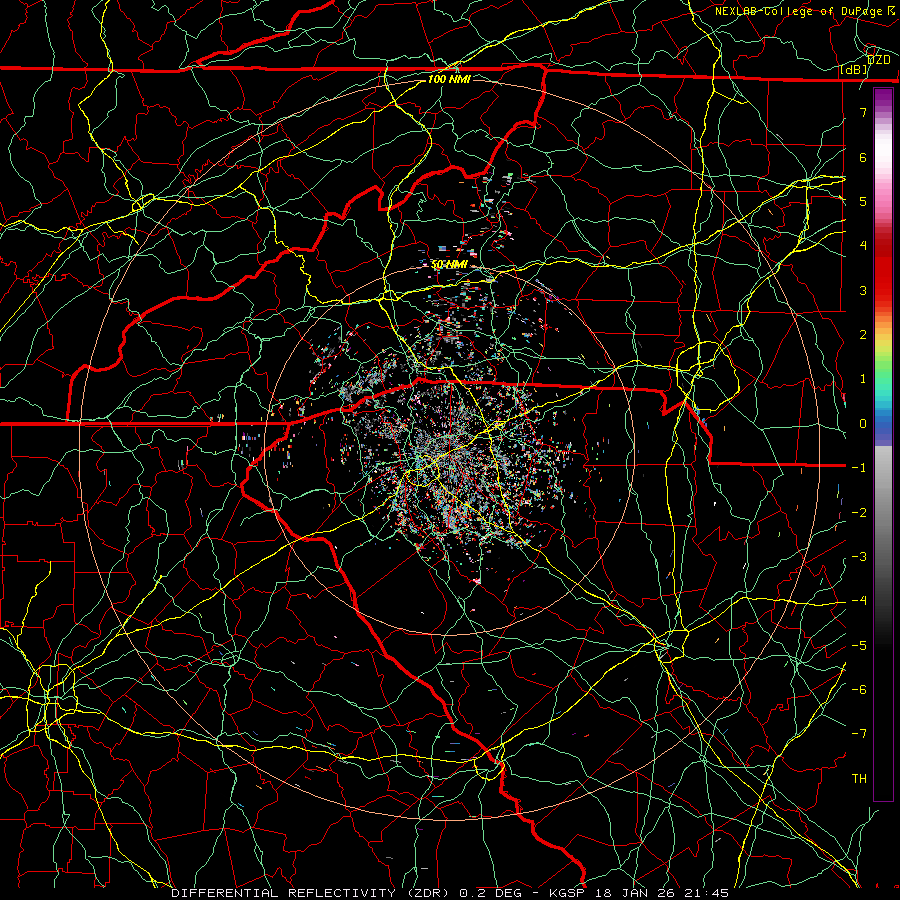Click the DZD legend title
900x900 pixels.
point(878,60)
